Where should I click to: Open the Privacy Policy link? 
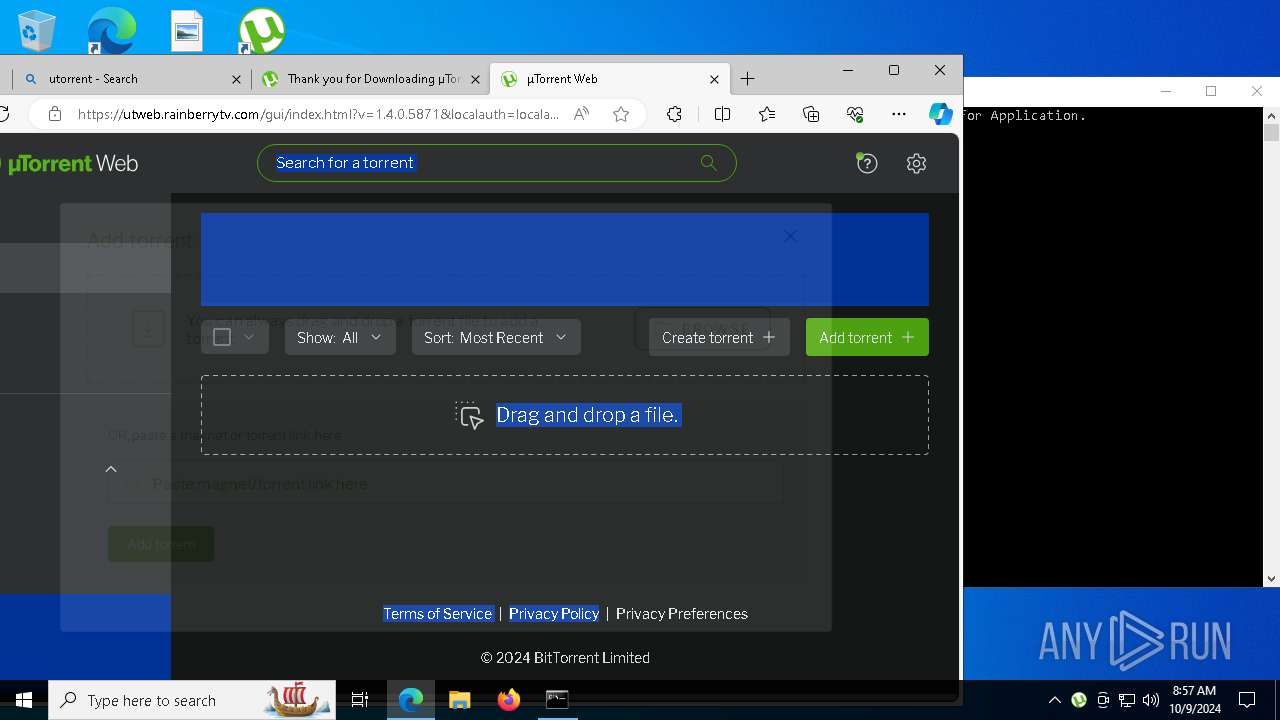click(x=554, y=614)
